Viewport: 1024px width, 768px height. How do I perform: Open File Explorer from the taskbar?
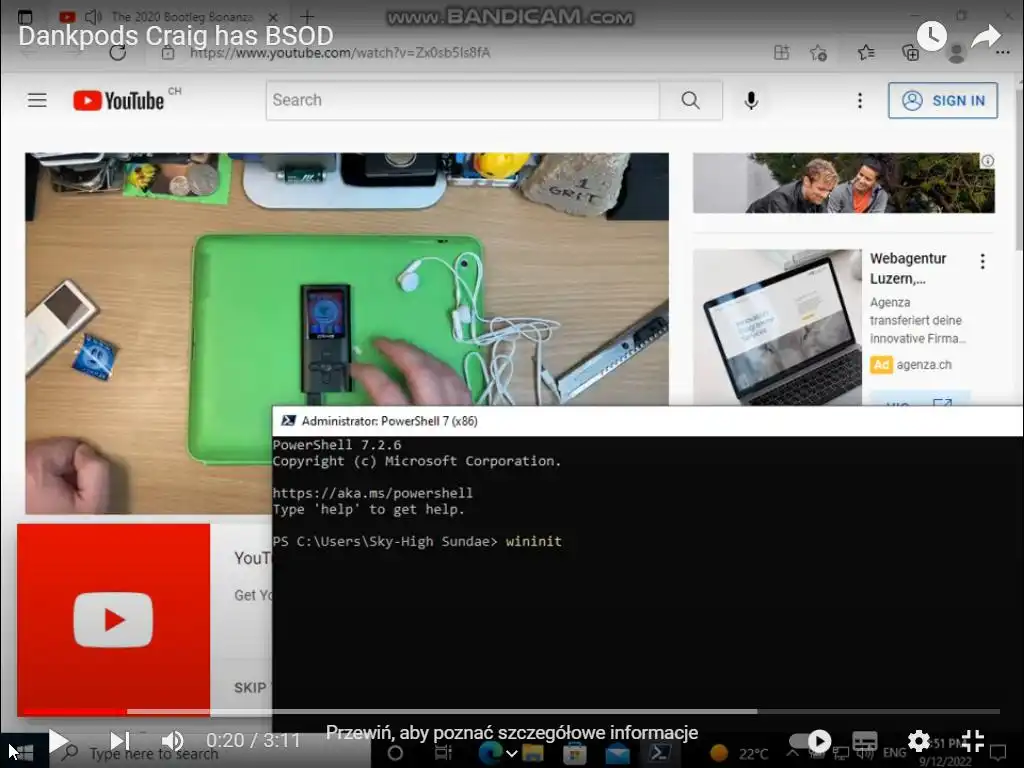[x=532, y=753]
